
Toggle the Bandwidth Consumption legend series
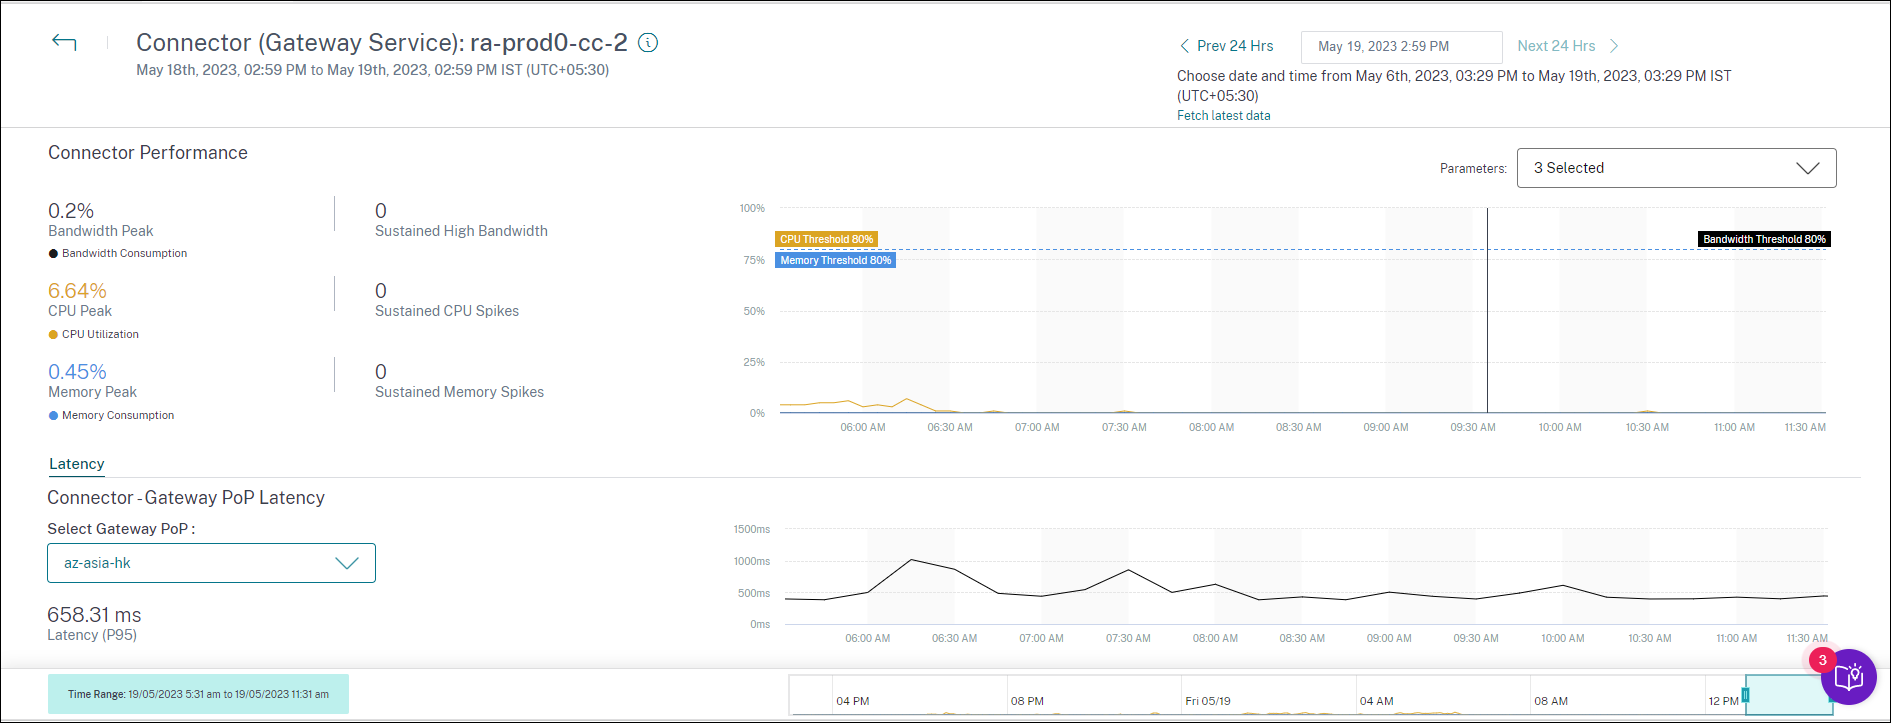[x=124, y=254]
